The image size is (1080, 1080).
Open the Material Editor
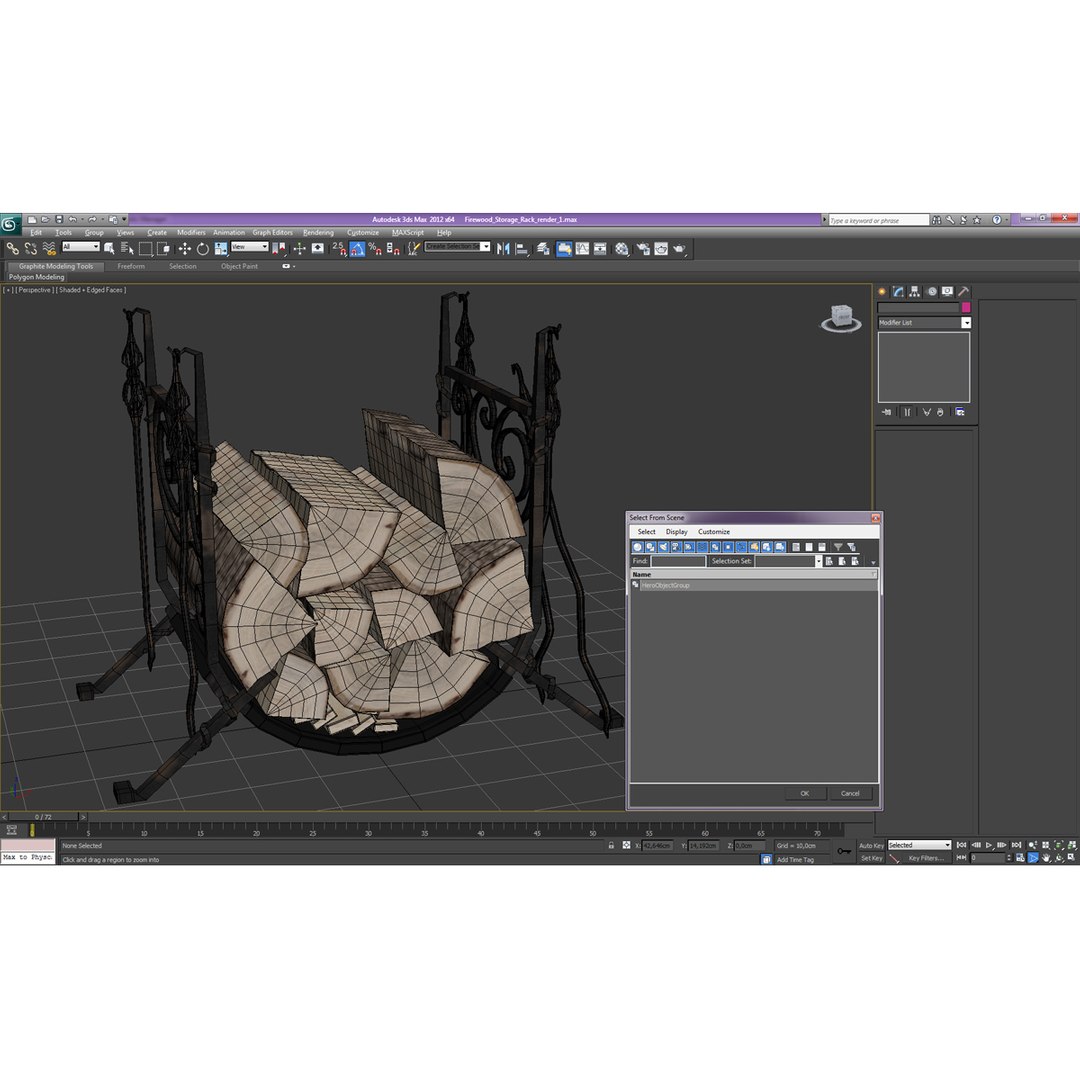[x=622, y=249]
